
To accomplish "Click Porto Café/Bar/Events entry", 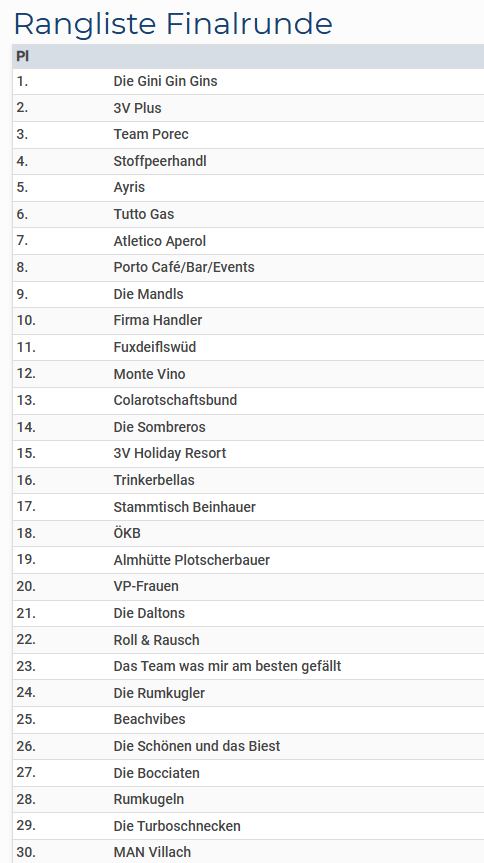I will coord(184,267).
